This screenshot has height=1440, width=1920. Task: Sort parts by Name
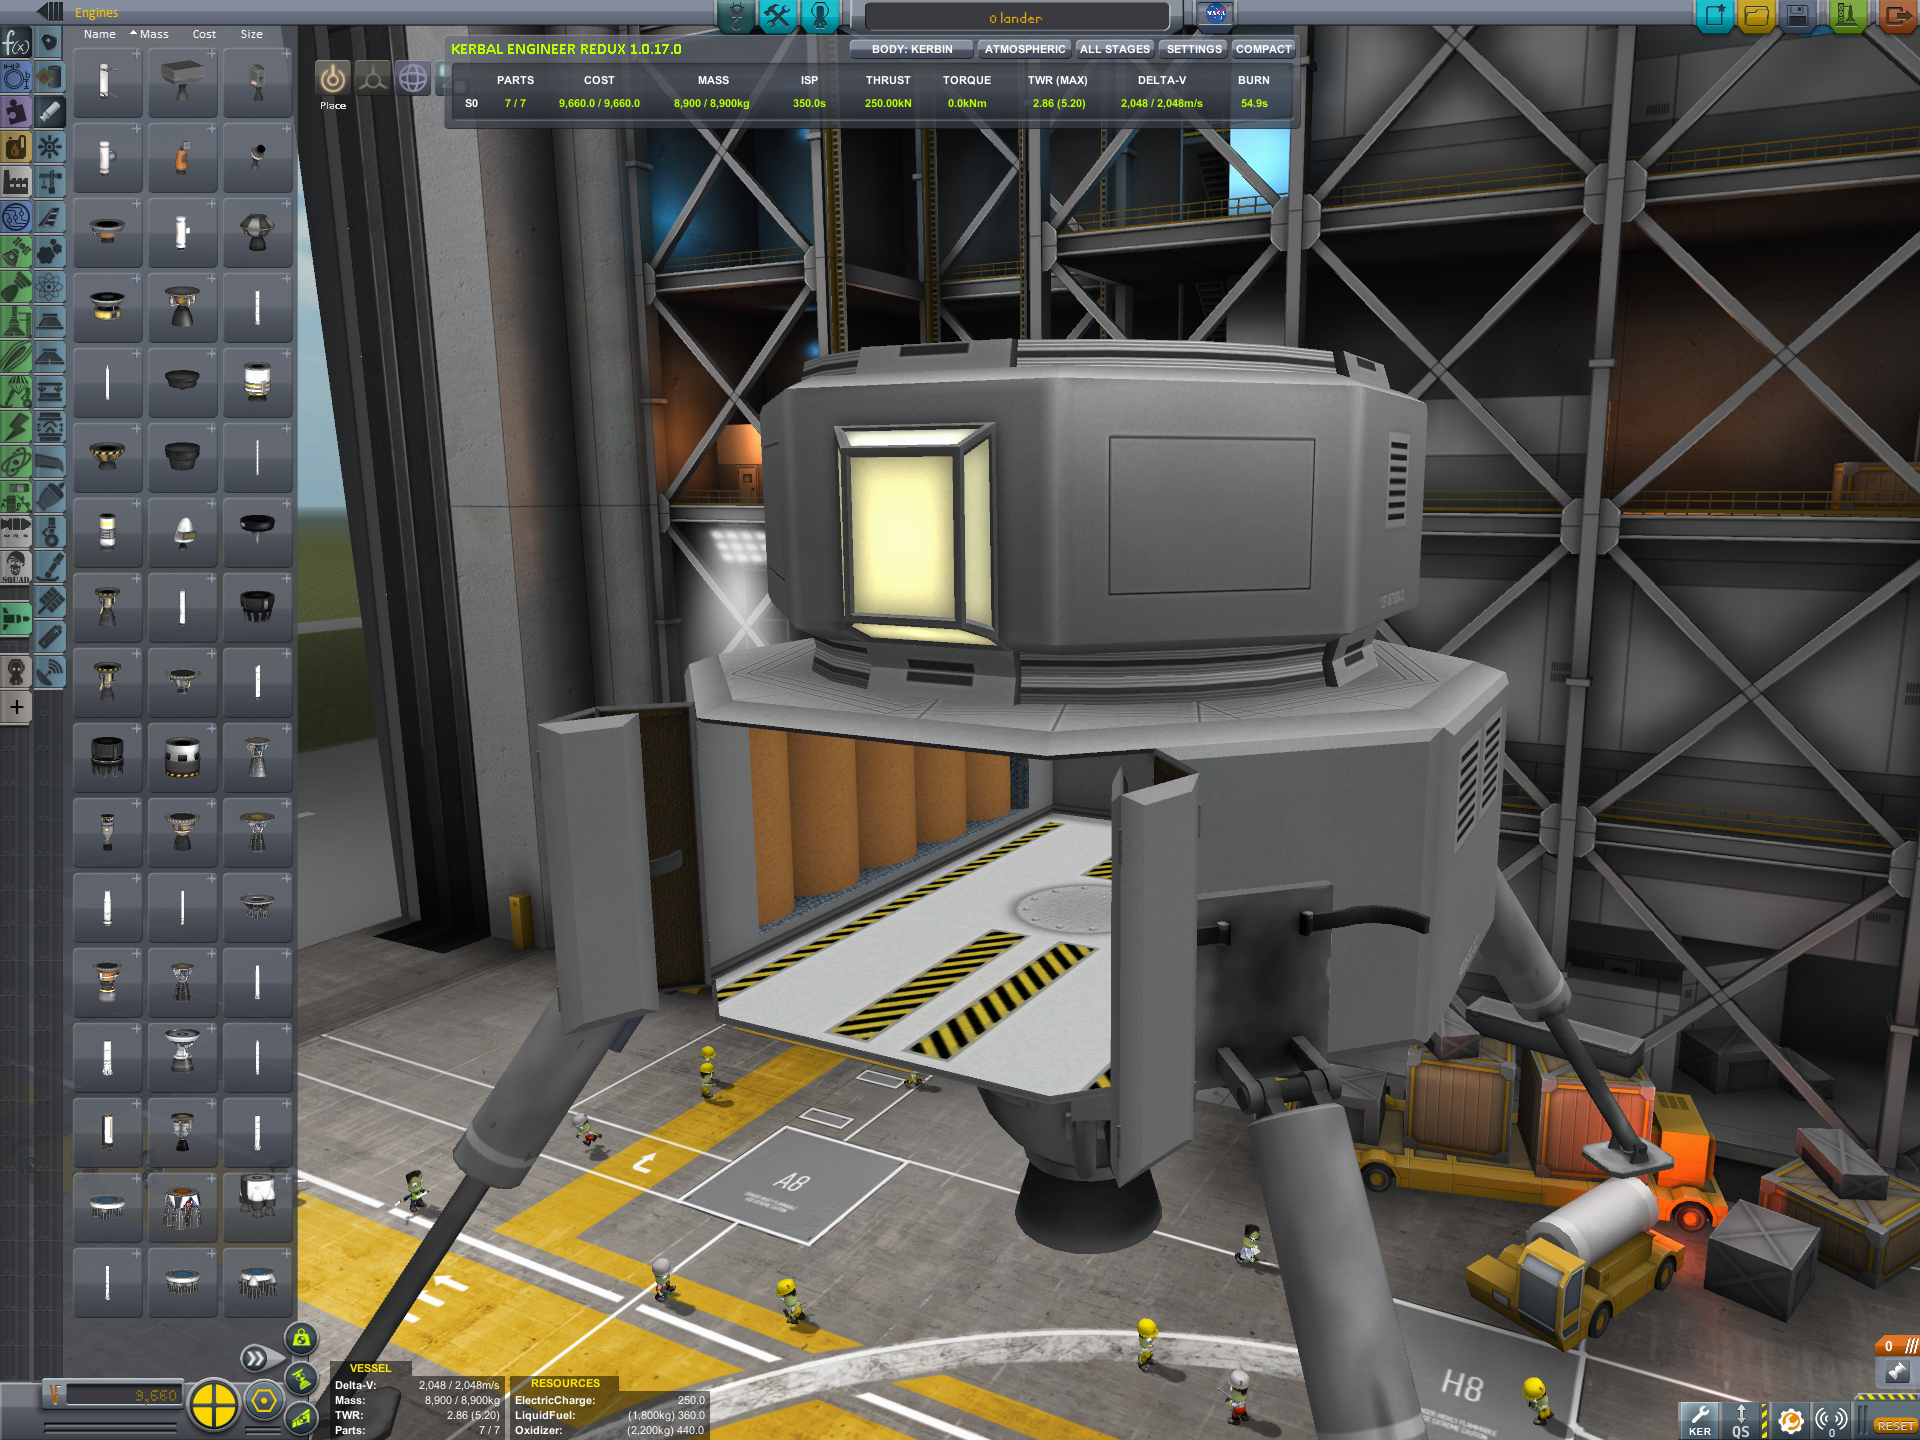[99, 34]
